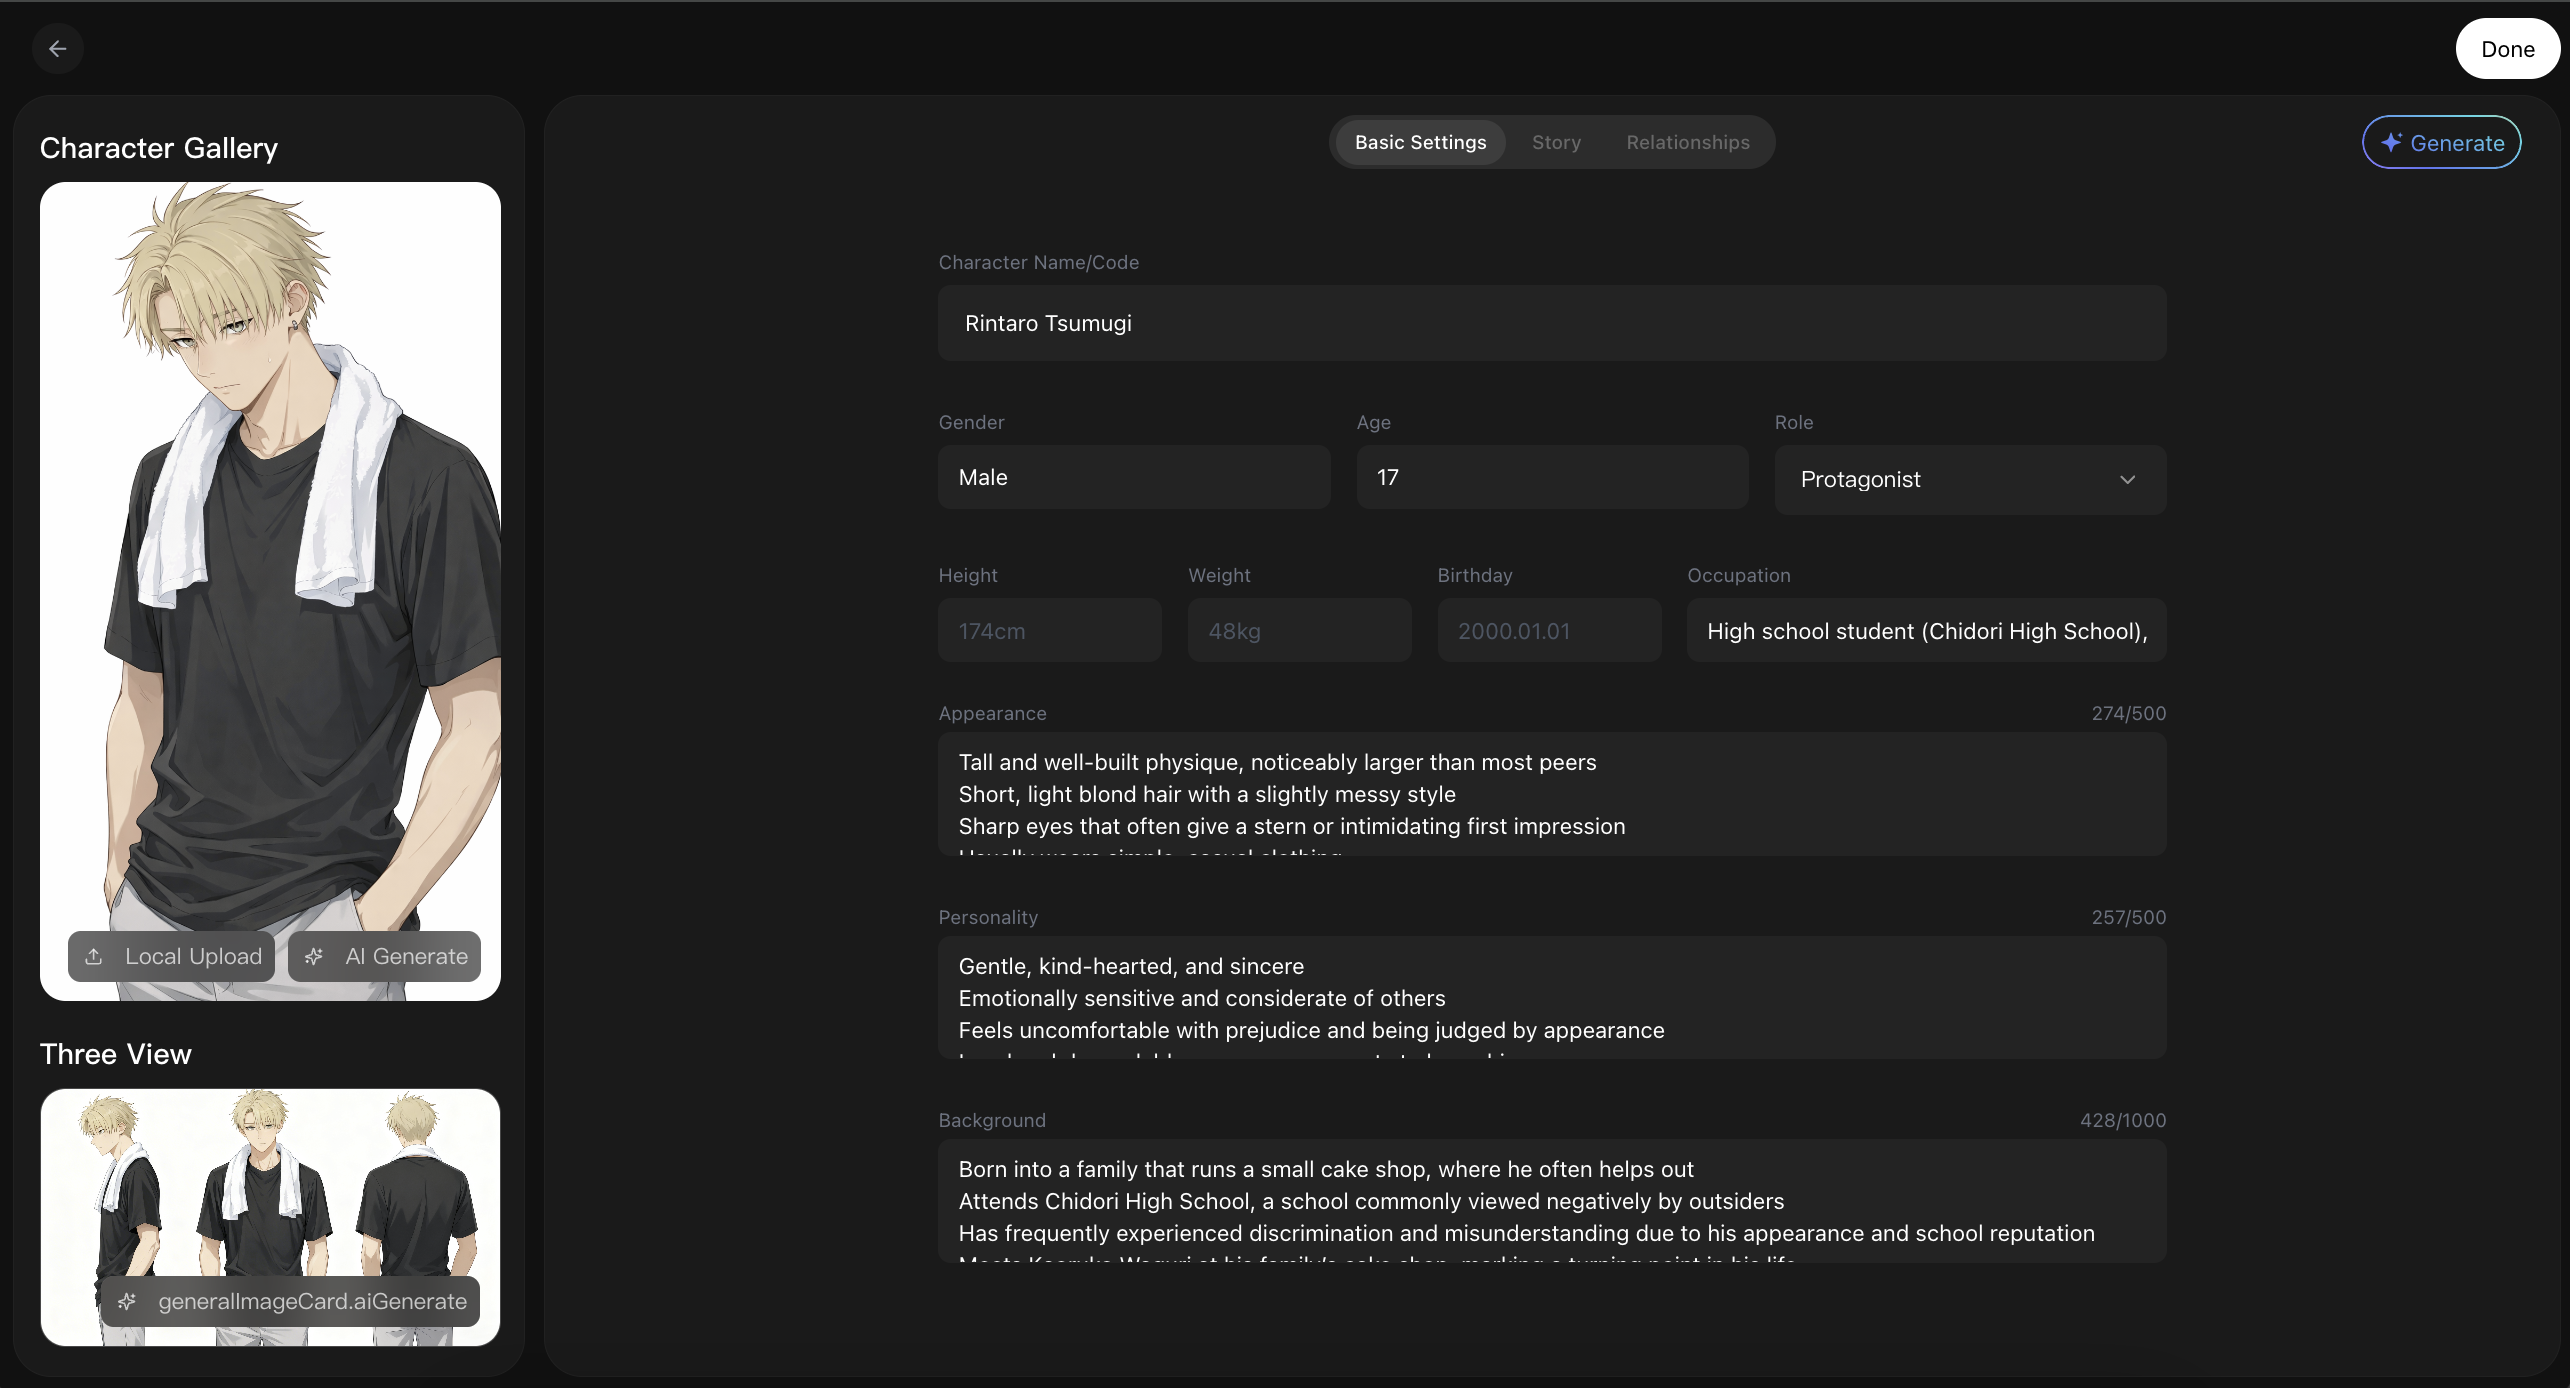
Task: Select the Three View character thumbnail
Action: pos(270,1180)
